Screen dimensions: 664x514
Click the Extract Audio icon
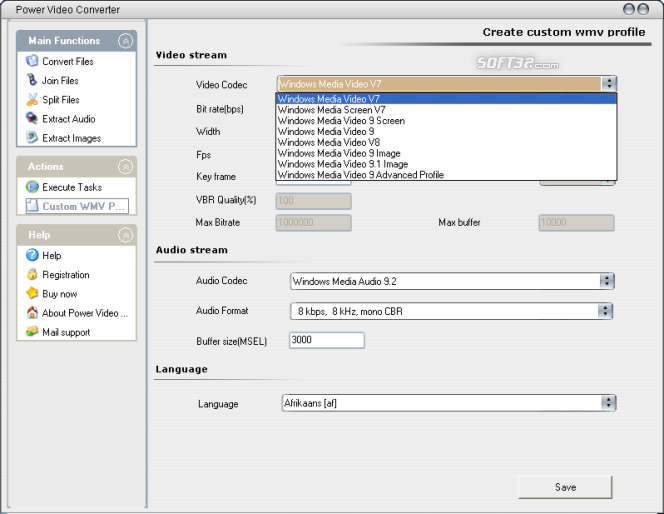click(32, 119)
